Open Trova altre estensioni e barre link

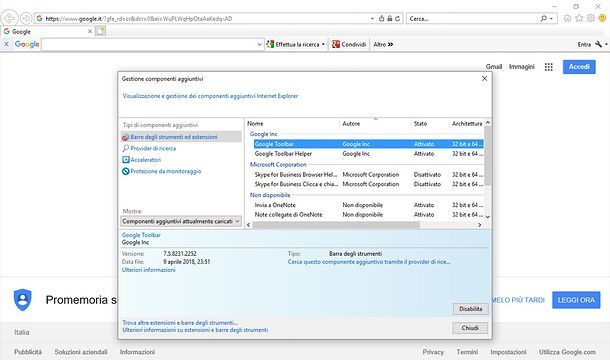(x=180, y=323)
